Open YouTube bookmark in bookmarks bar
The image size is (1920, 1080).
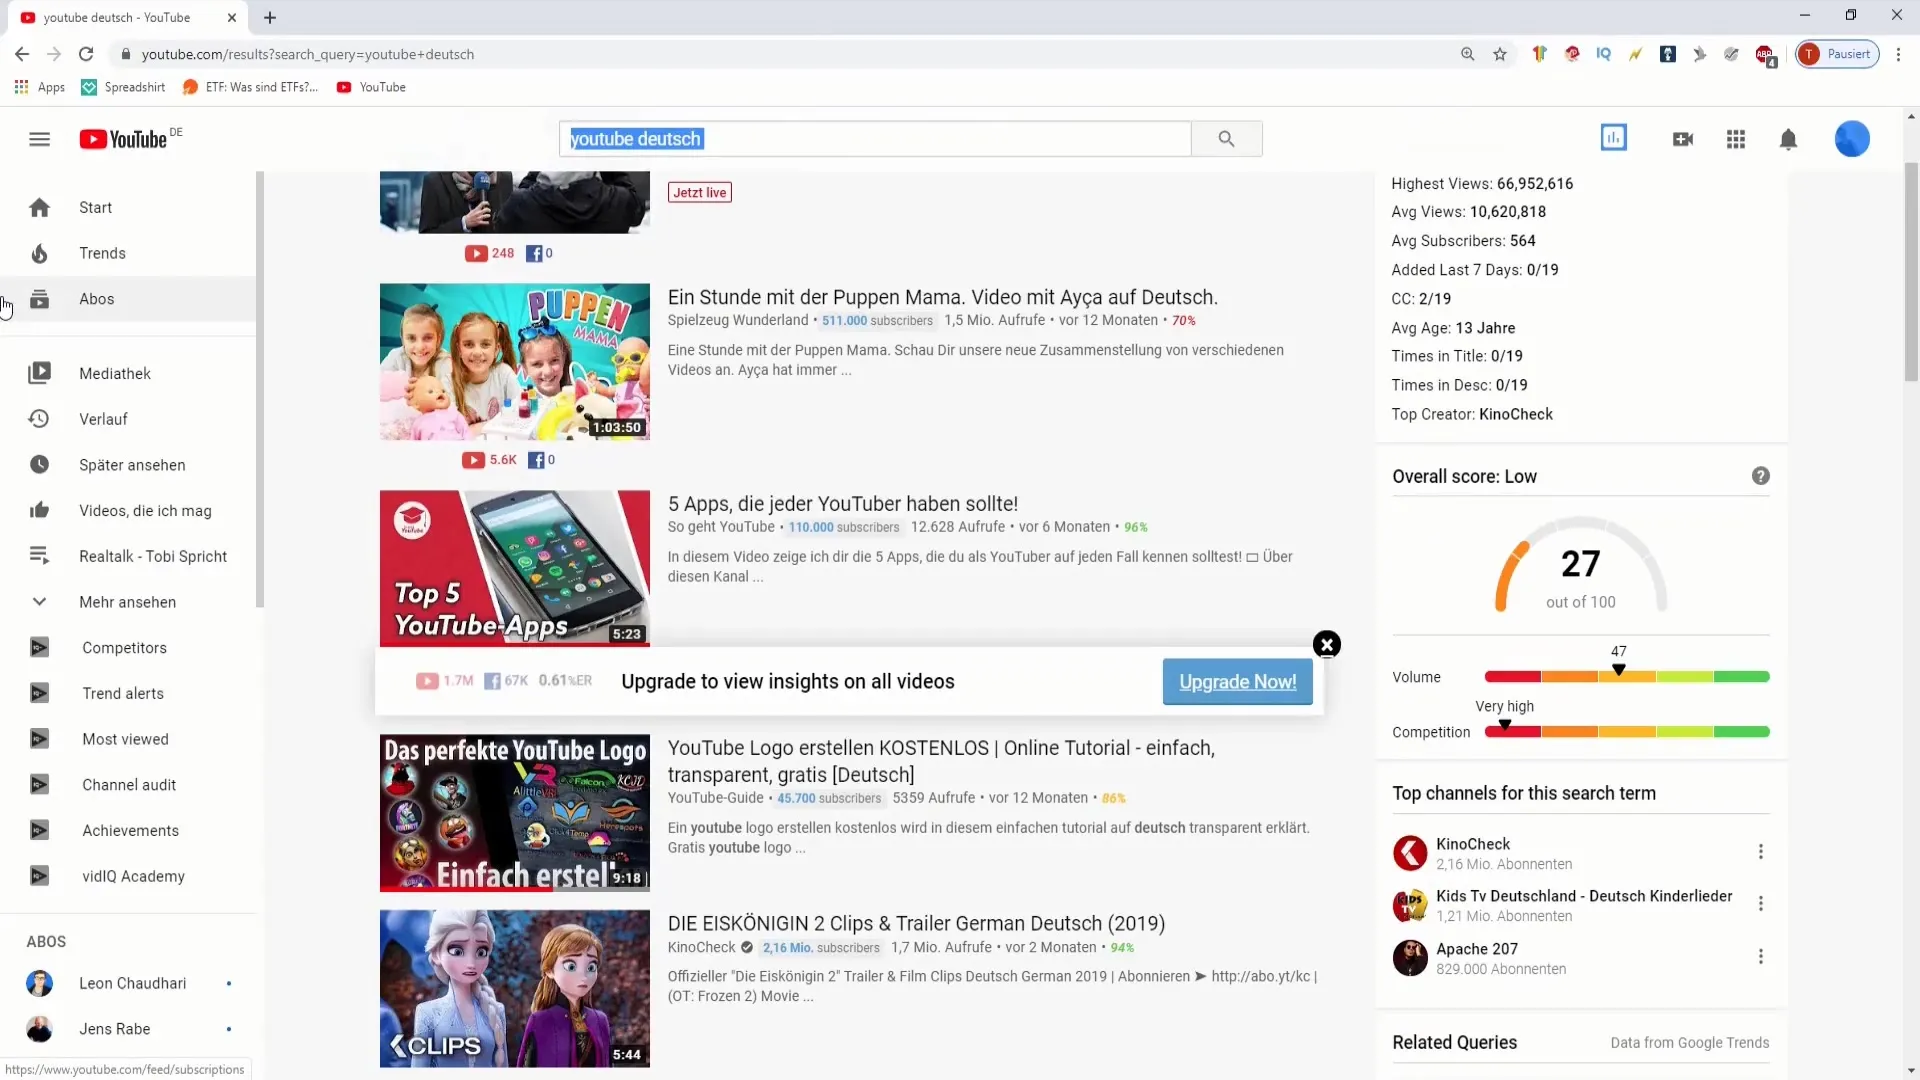pos(371,87)
